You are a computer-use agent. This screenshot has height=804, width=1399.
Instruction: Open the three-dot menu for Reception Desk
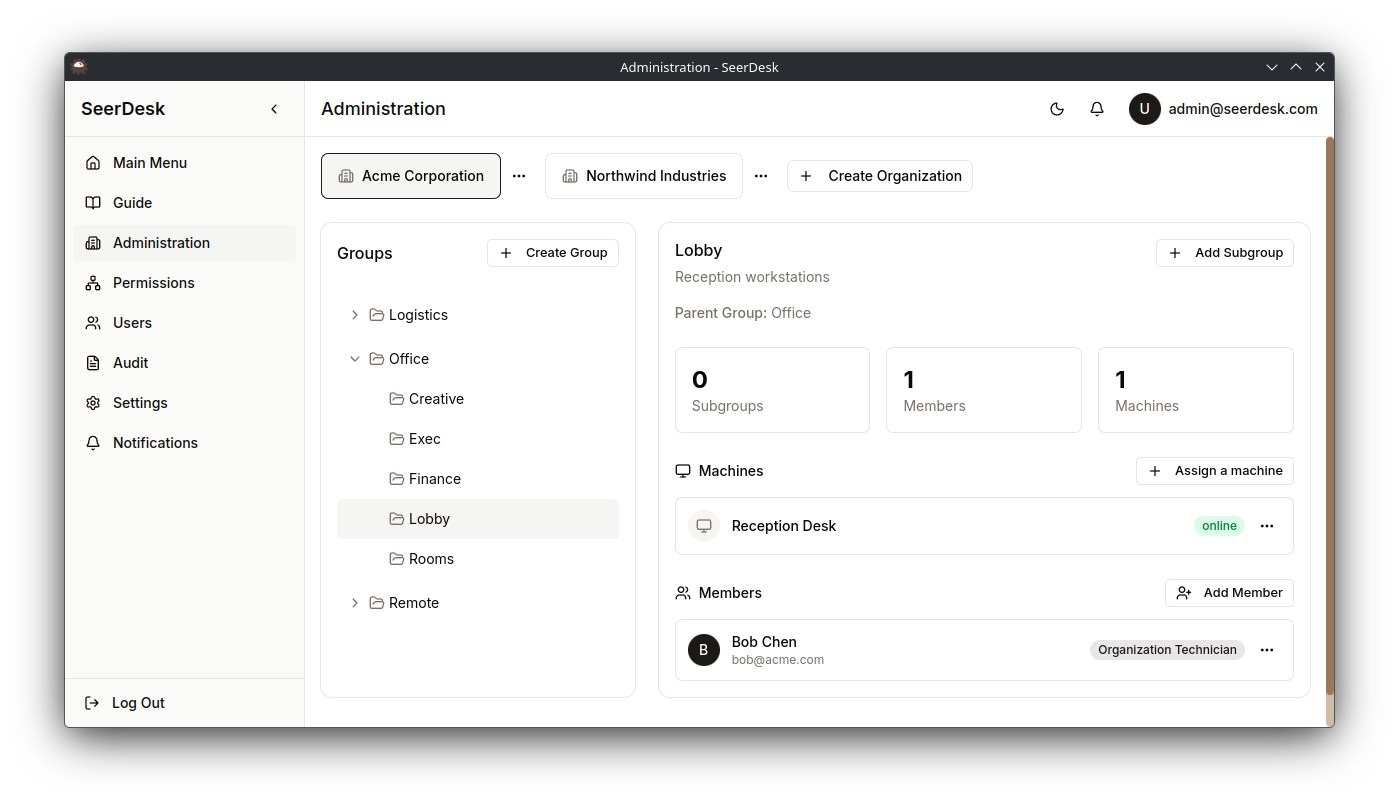point(1267,525)
